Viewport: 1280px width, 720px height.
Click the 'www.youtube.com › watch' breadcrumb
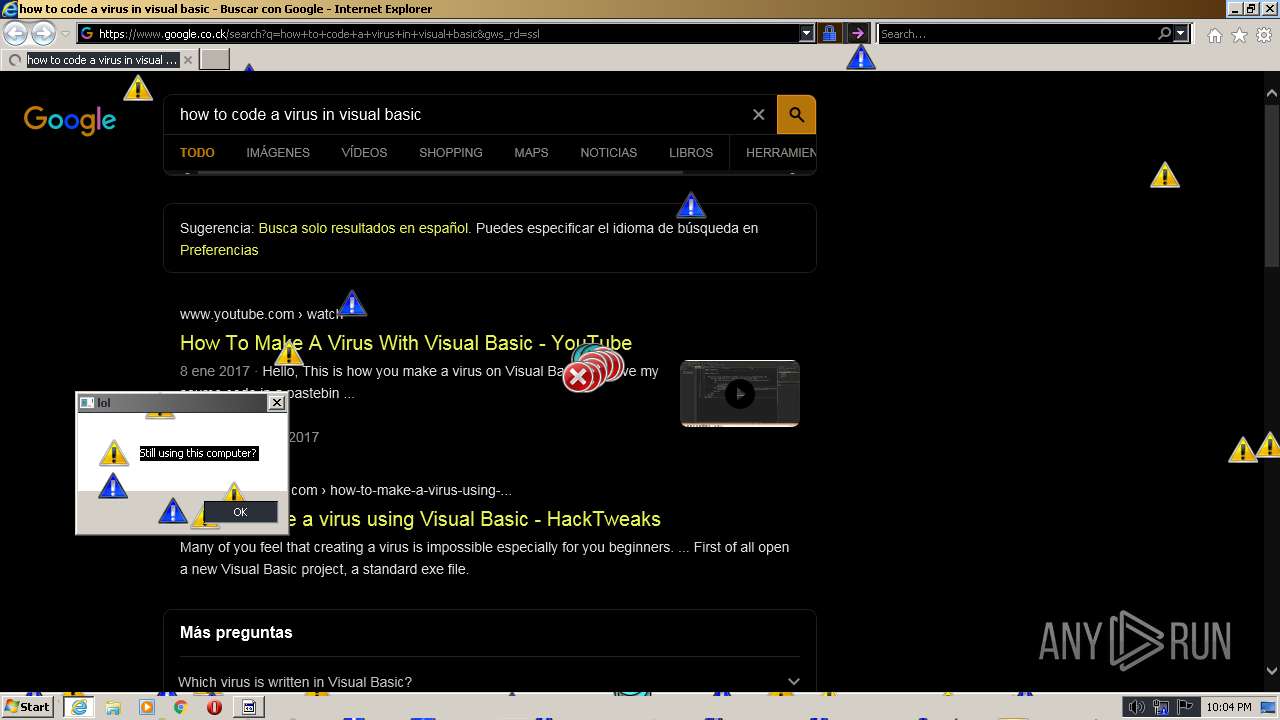(x=261, y=314)
